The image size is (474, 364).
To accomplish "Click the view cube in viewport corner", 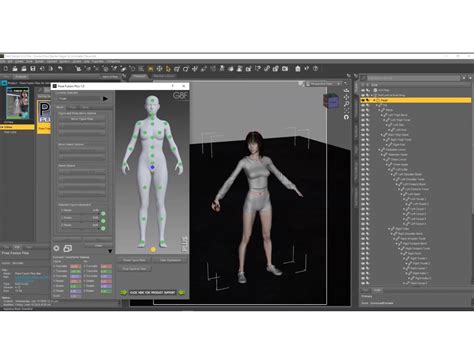I will pyautogui.click(x=331, y=102).
